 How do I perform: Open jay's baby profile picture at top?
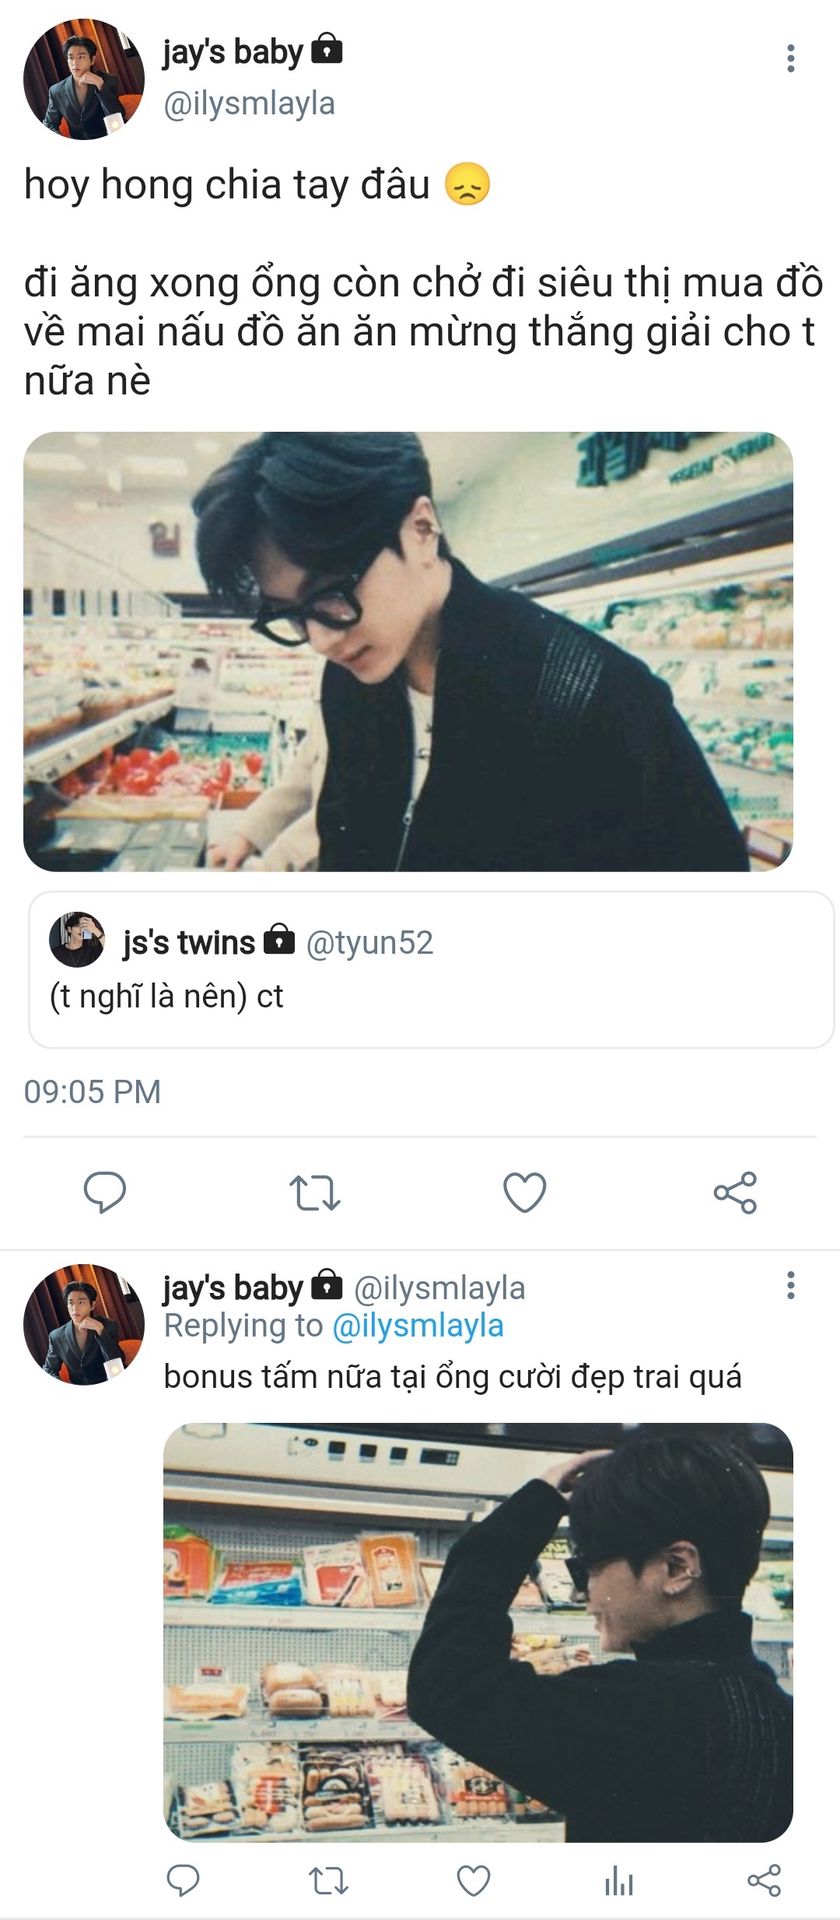pos(84,79)
